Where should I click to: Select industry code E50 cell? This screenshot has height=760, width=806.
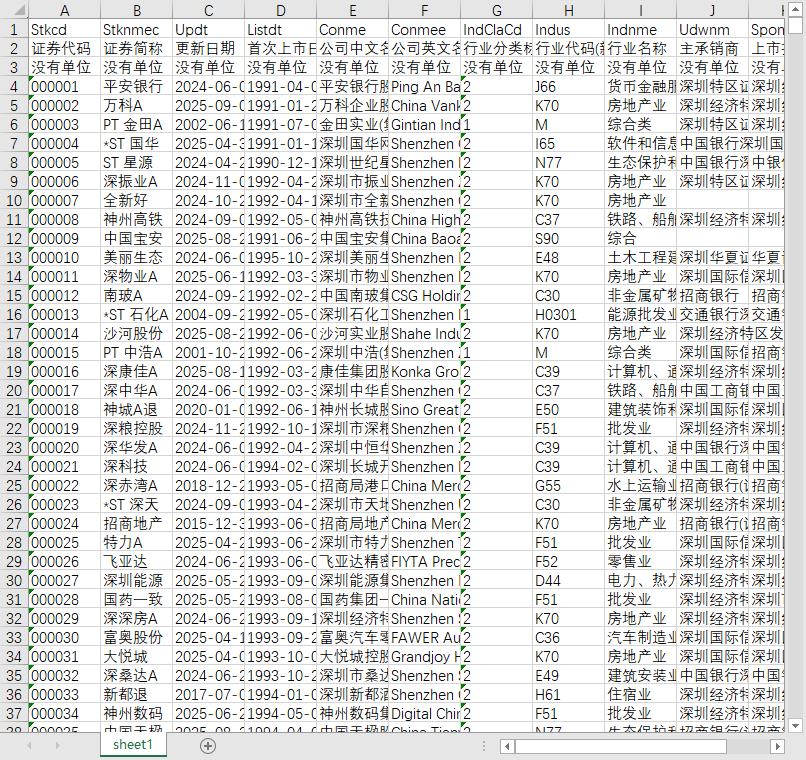click(569, 410)
